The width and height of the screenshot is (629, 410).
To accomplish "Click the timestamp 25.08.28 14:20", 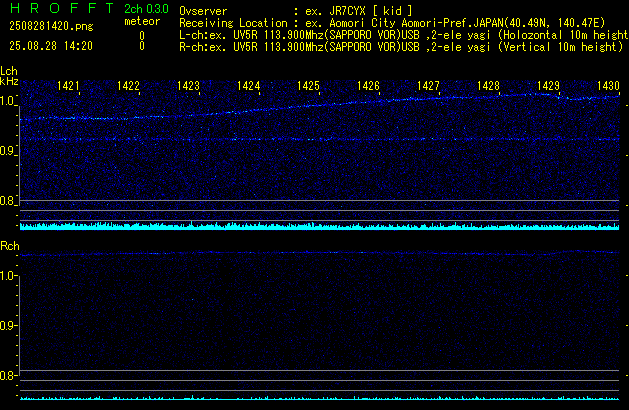I will pyautogui.click(x=51, y=46).
